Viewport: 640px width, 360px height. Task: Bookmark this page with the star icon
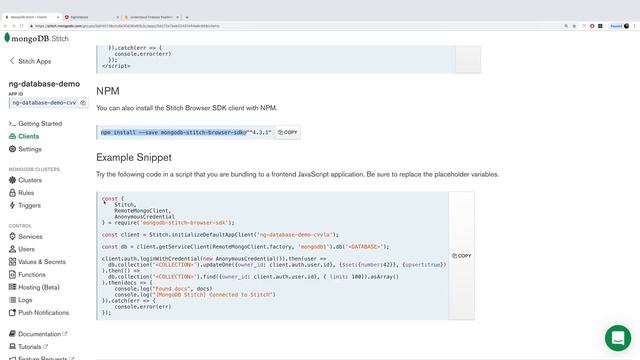click(574, 26)
